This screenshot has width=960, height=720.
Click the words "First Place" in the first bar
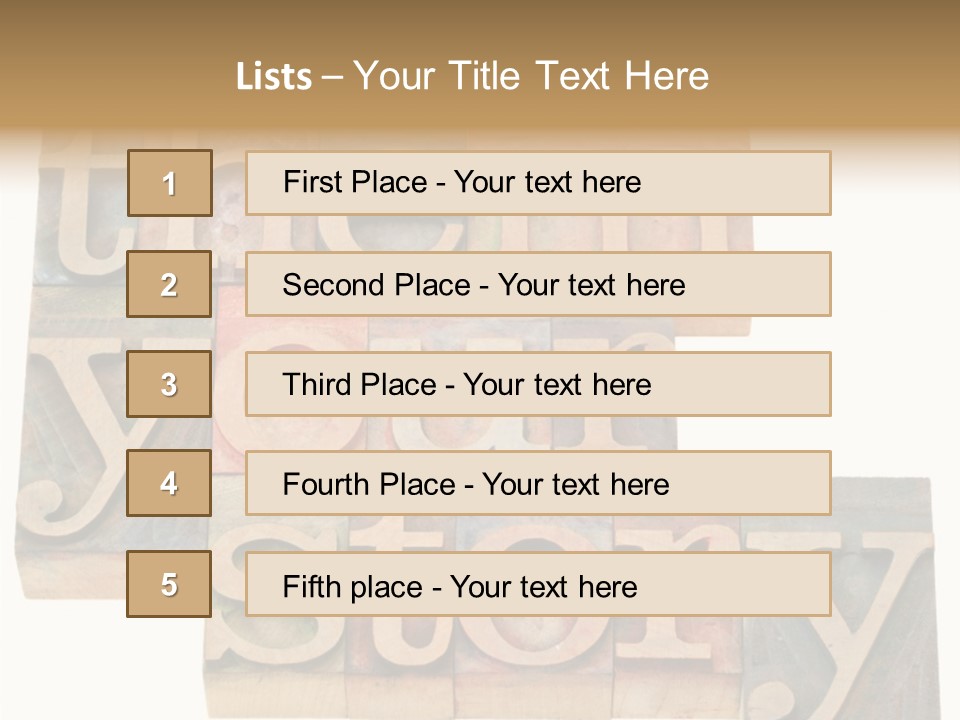pos(355,182)
